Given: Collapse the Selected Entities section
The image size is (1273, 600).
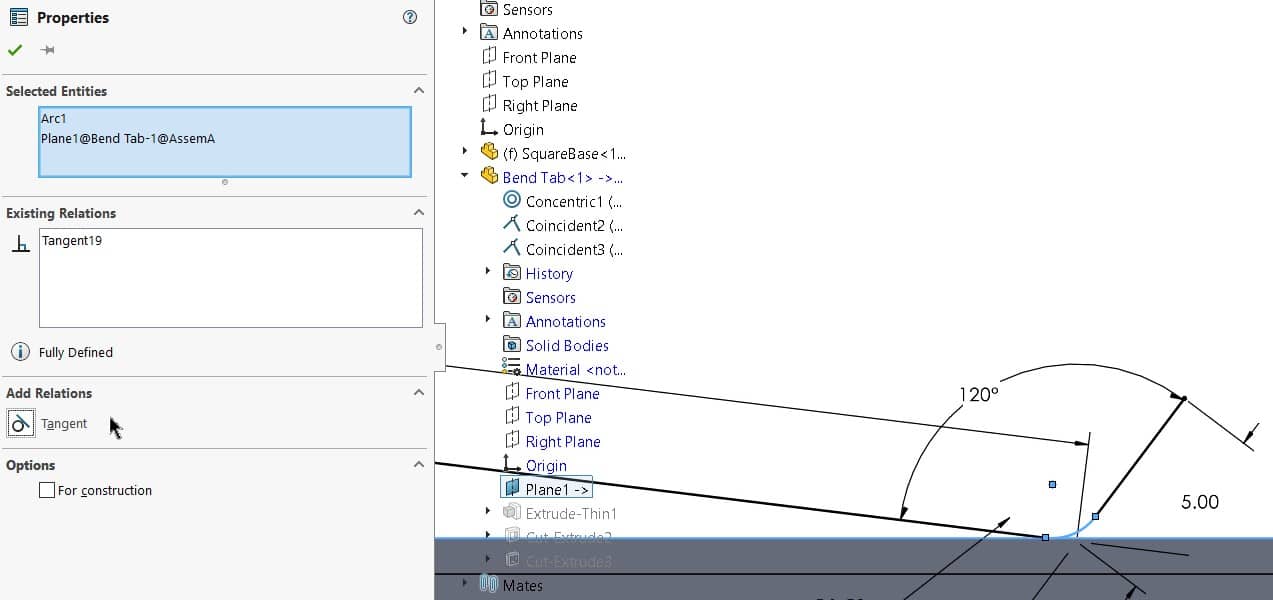Looking at the screenshot, I should (419, 90).
